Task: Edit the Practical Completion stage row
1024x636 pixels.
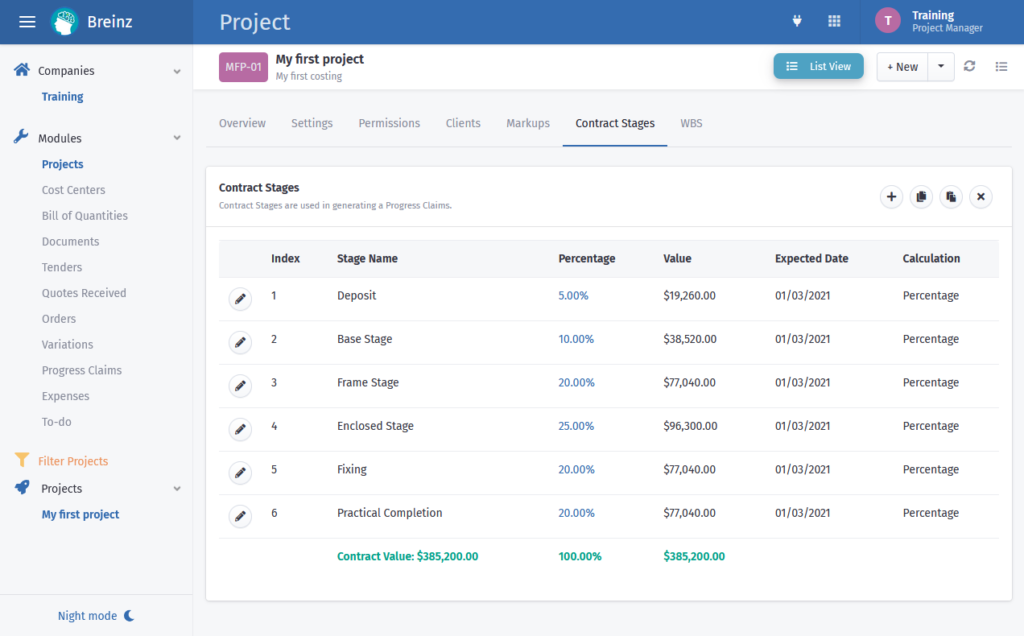Action: [240, 516]
